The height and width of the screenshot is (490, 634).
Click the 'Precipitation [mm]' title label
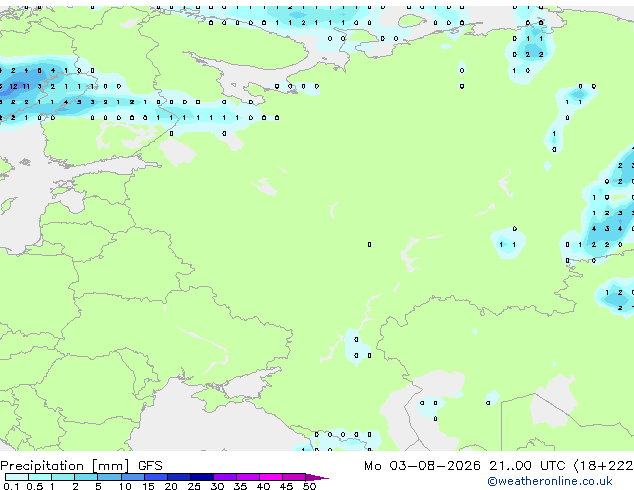(x=65, y=466)
